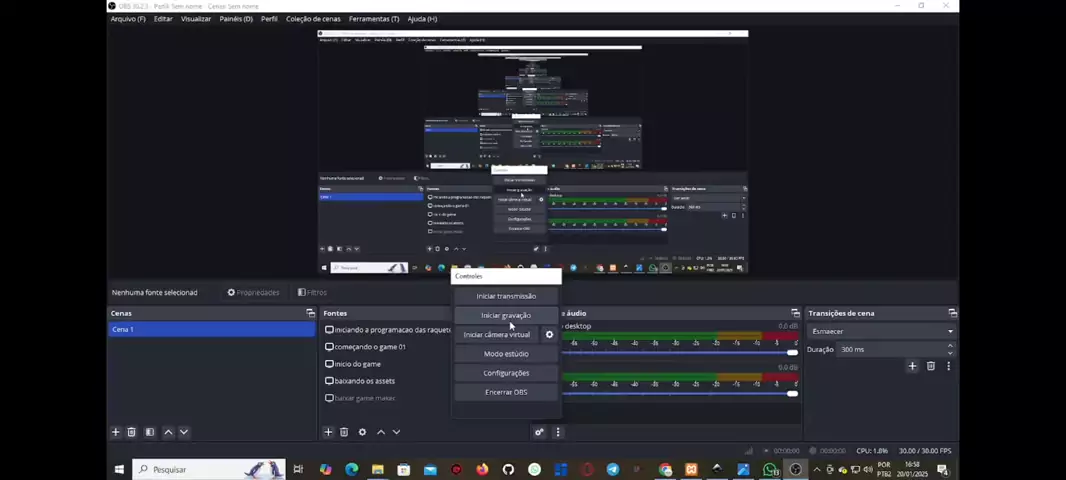Add a new scene with plus icon
Viewport: 1066px width, 480px height.
click(x=116, y=432)
